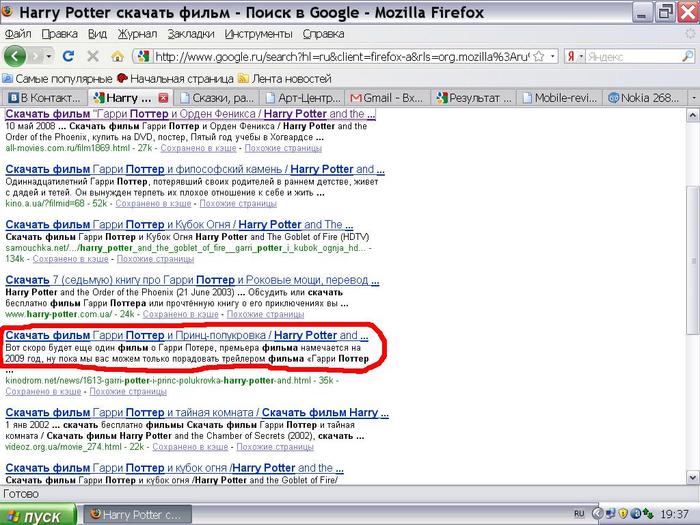This screenshot has width=700, height=525.
Task: Click the Google site favicon in address bar
Action: click(x=143, y=56)
